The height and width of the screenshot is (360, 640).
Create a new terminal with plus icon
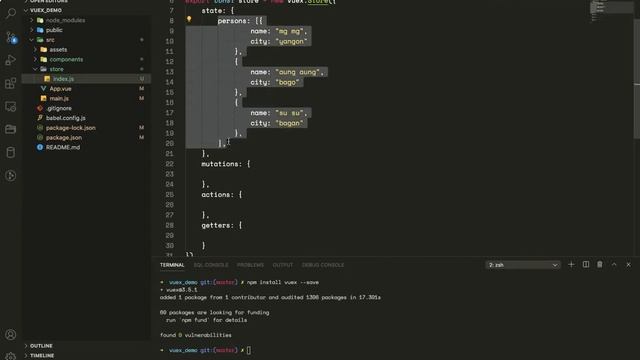(x=571, y=265)
